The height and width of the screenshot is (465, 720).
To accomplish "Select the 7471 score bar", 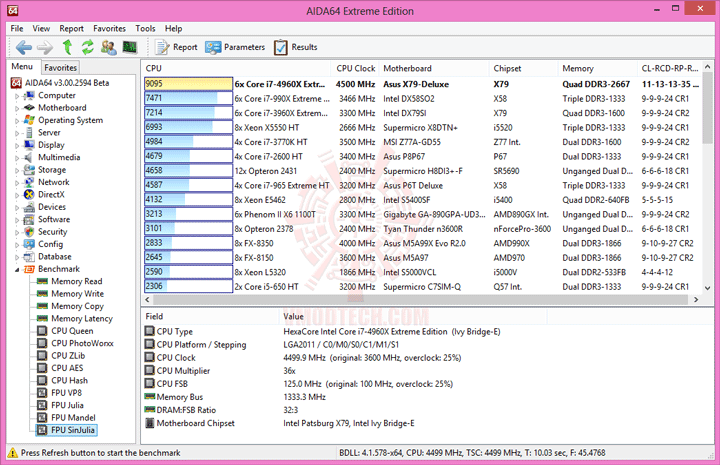I will tap(188, 98).
